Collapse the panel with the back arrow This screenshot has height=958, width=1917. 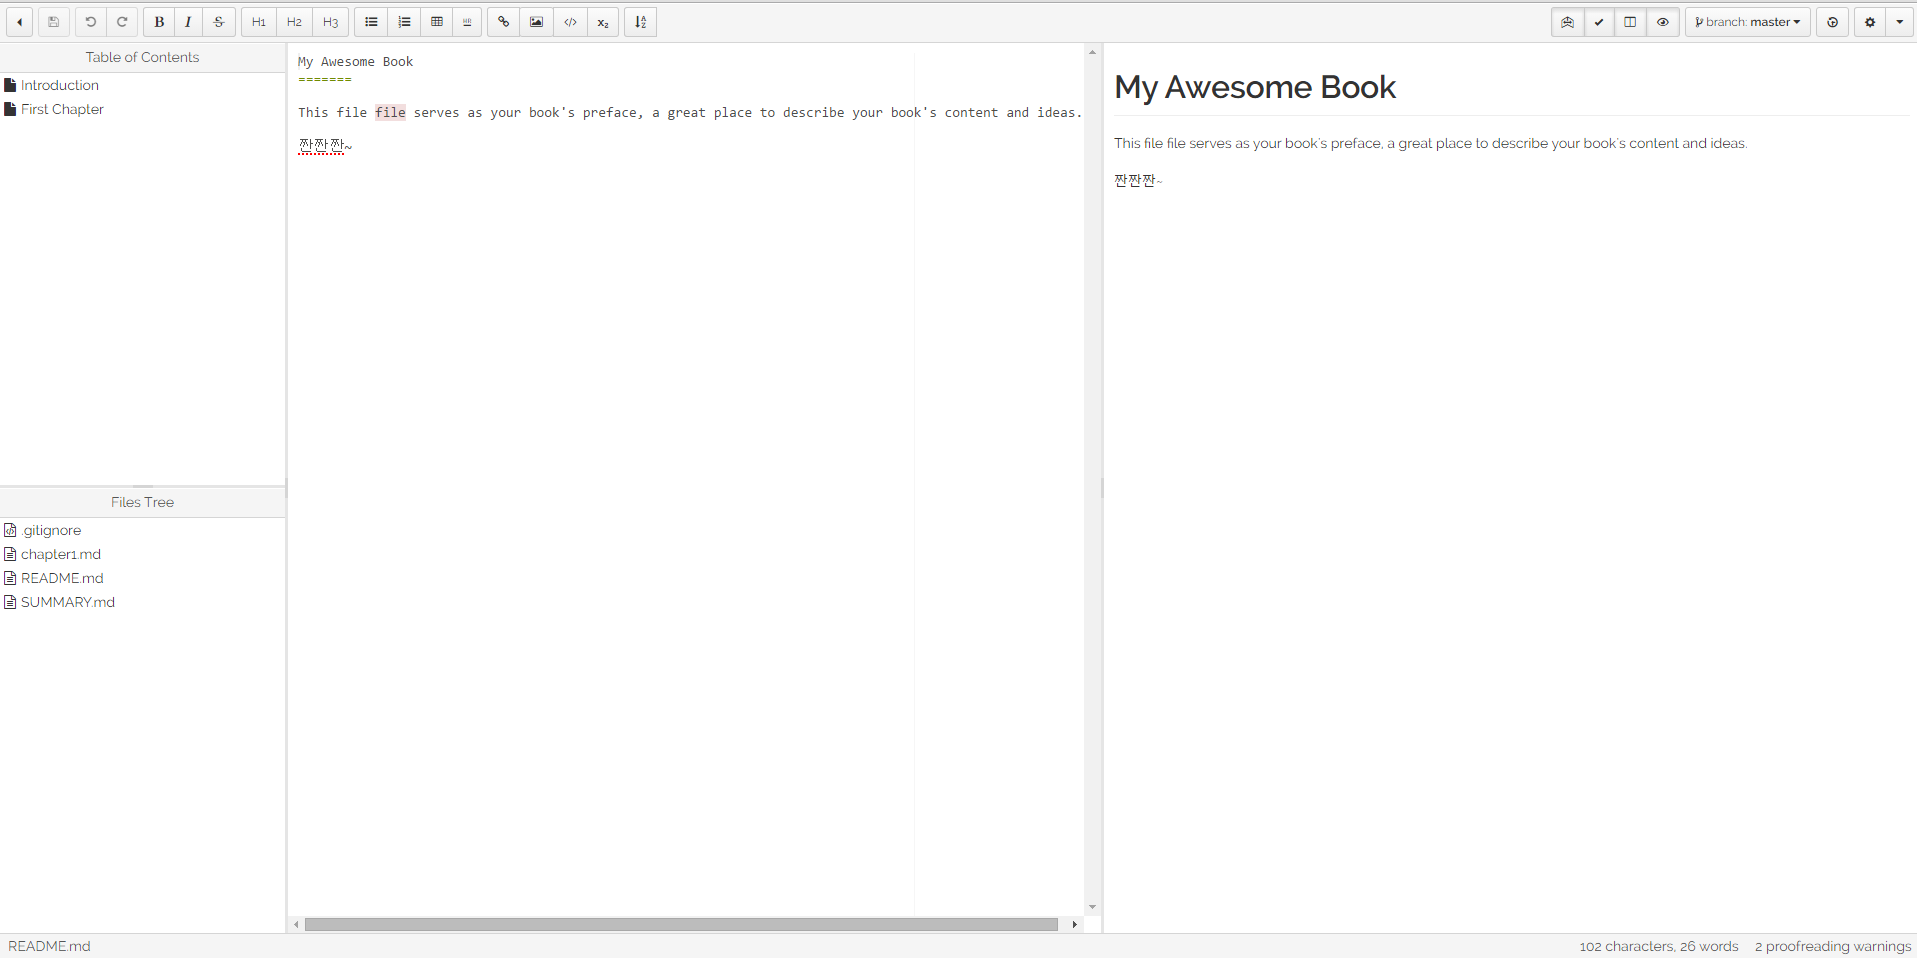tap(20, 22)
